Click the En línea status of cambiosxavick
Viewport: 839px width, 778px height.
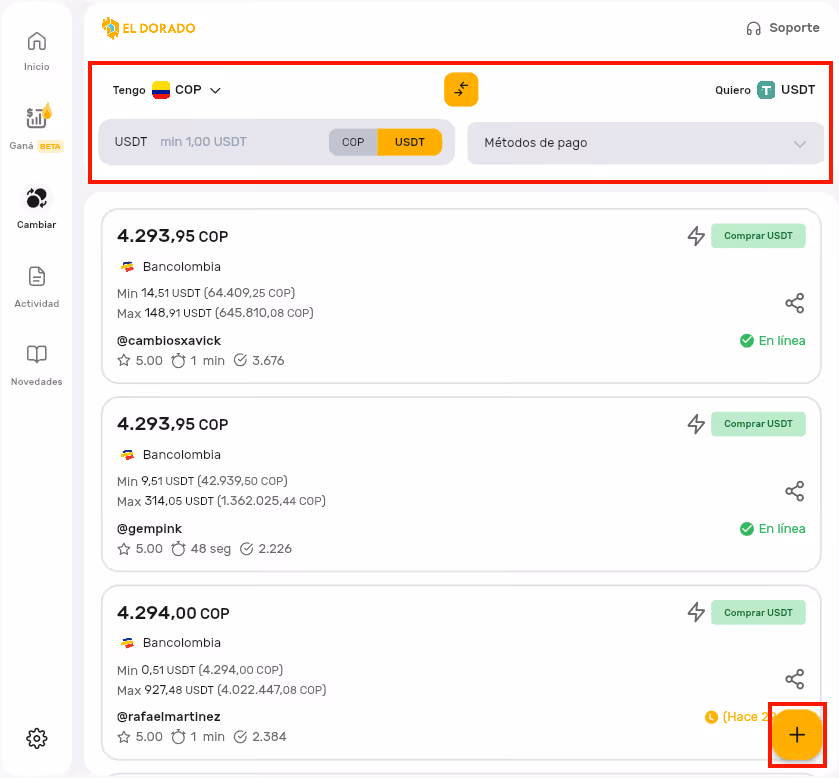(x=773, y=340)
